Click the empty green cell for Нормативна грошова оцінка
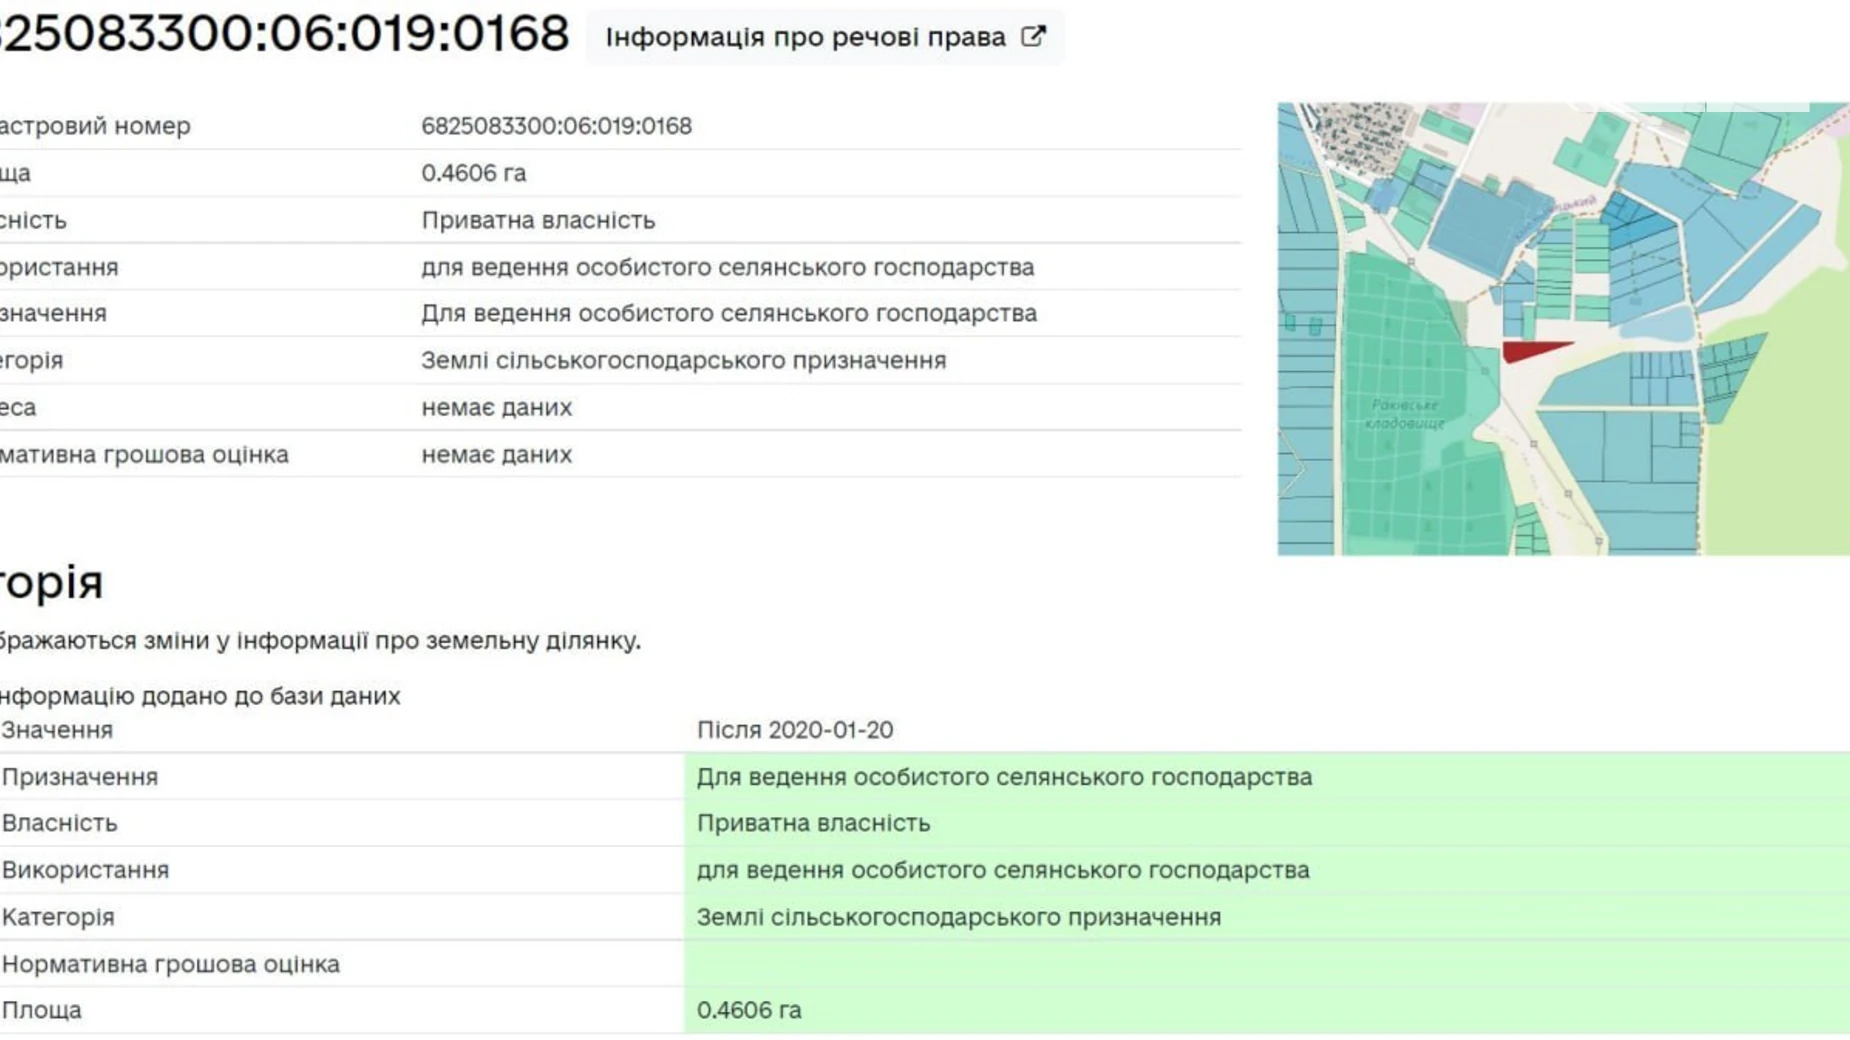 pyautogui.click(x=1265, y=964)
